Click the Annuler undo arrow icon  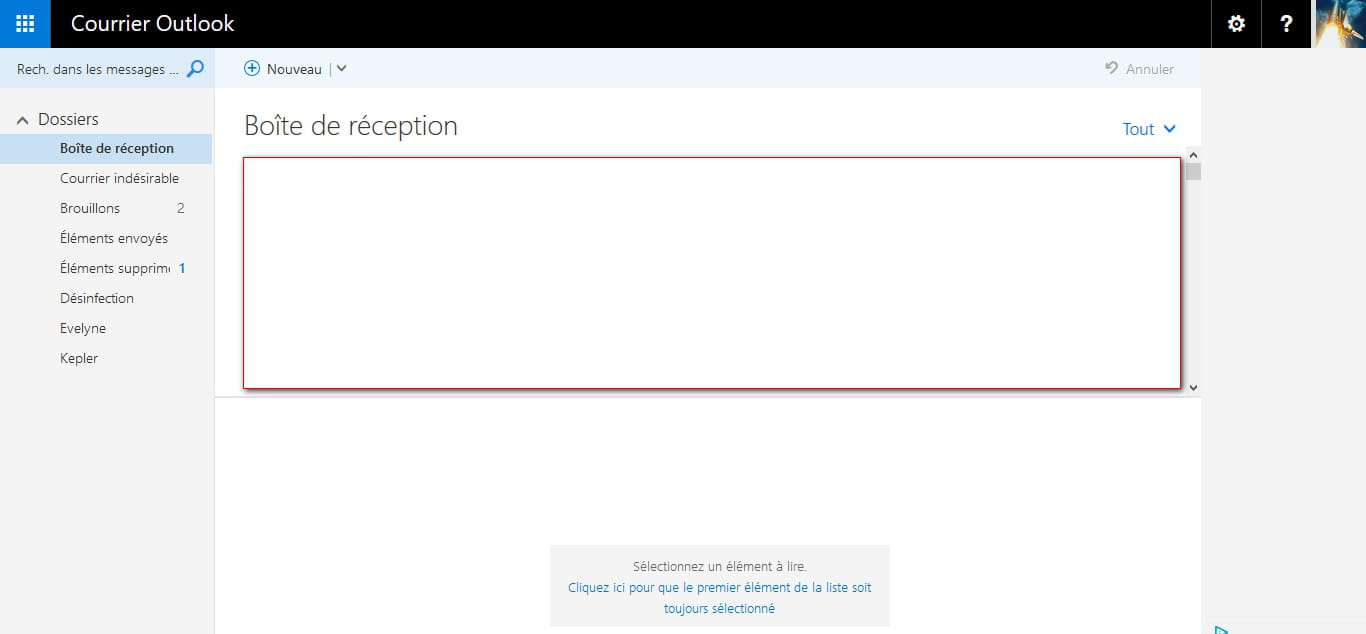click(1111, 69)
